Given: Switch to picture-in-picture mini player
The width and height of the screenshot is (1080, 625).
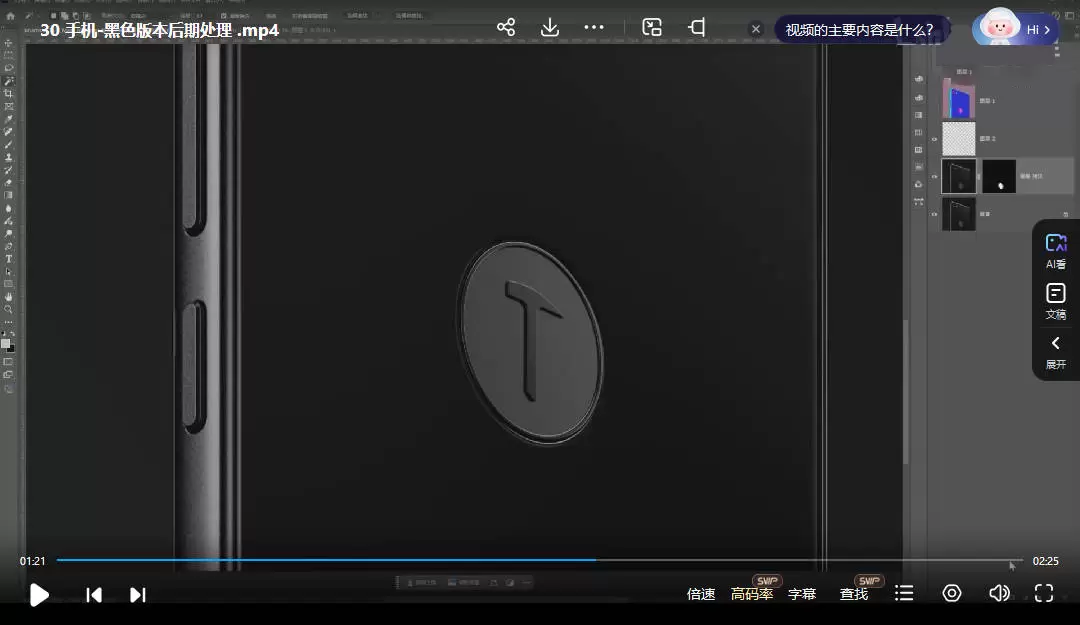Looking at the screenshot, I should click(x=652, y=28).
